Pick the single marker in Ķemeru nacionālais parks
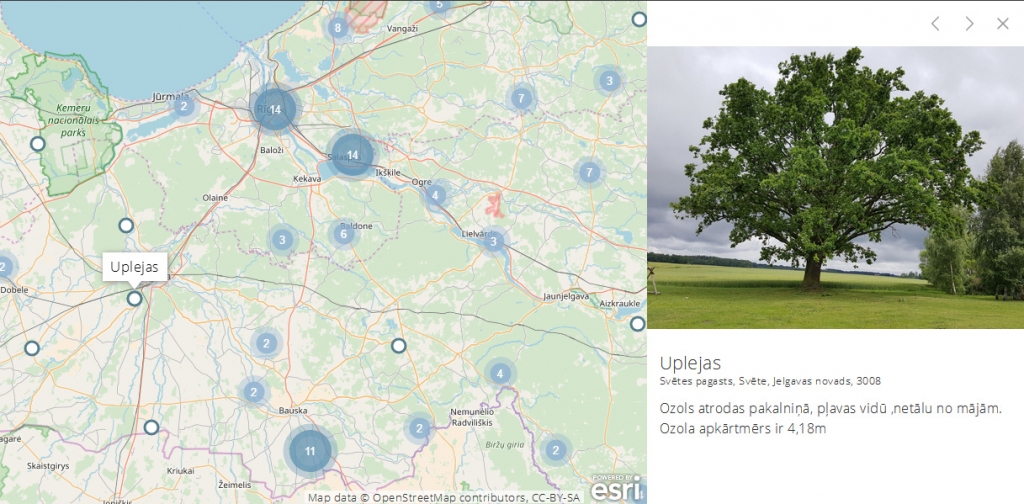 point(38,144)
